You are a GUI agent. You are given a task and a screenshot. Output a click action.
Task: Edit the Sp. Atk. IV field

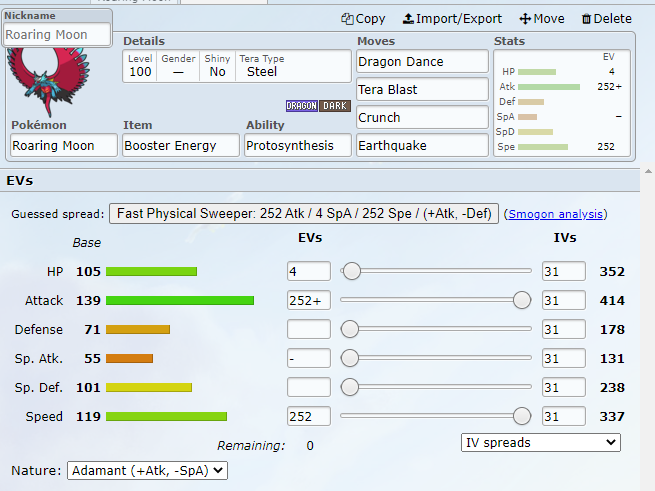pos(564,359)
